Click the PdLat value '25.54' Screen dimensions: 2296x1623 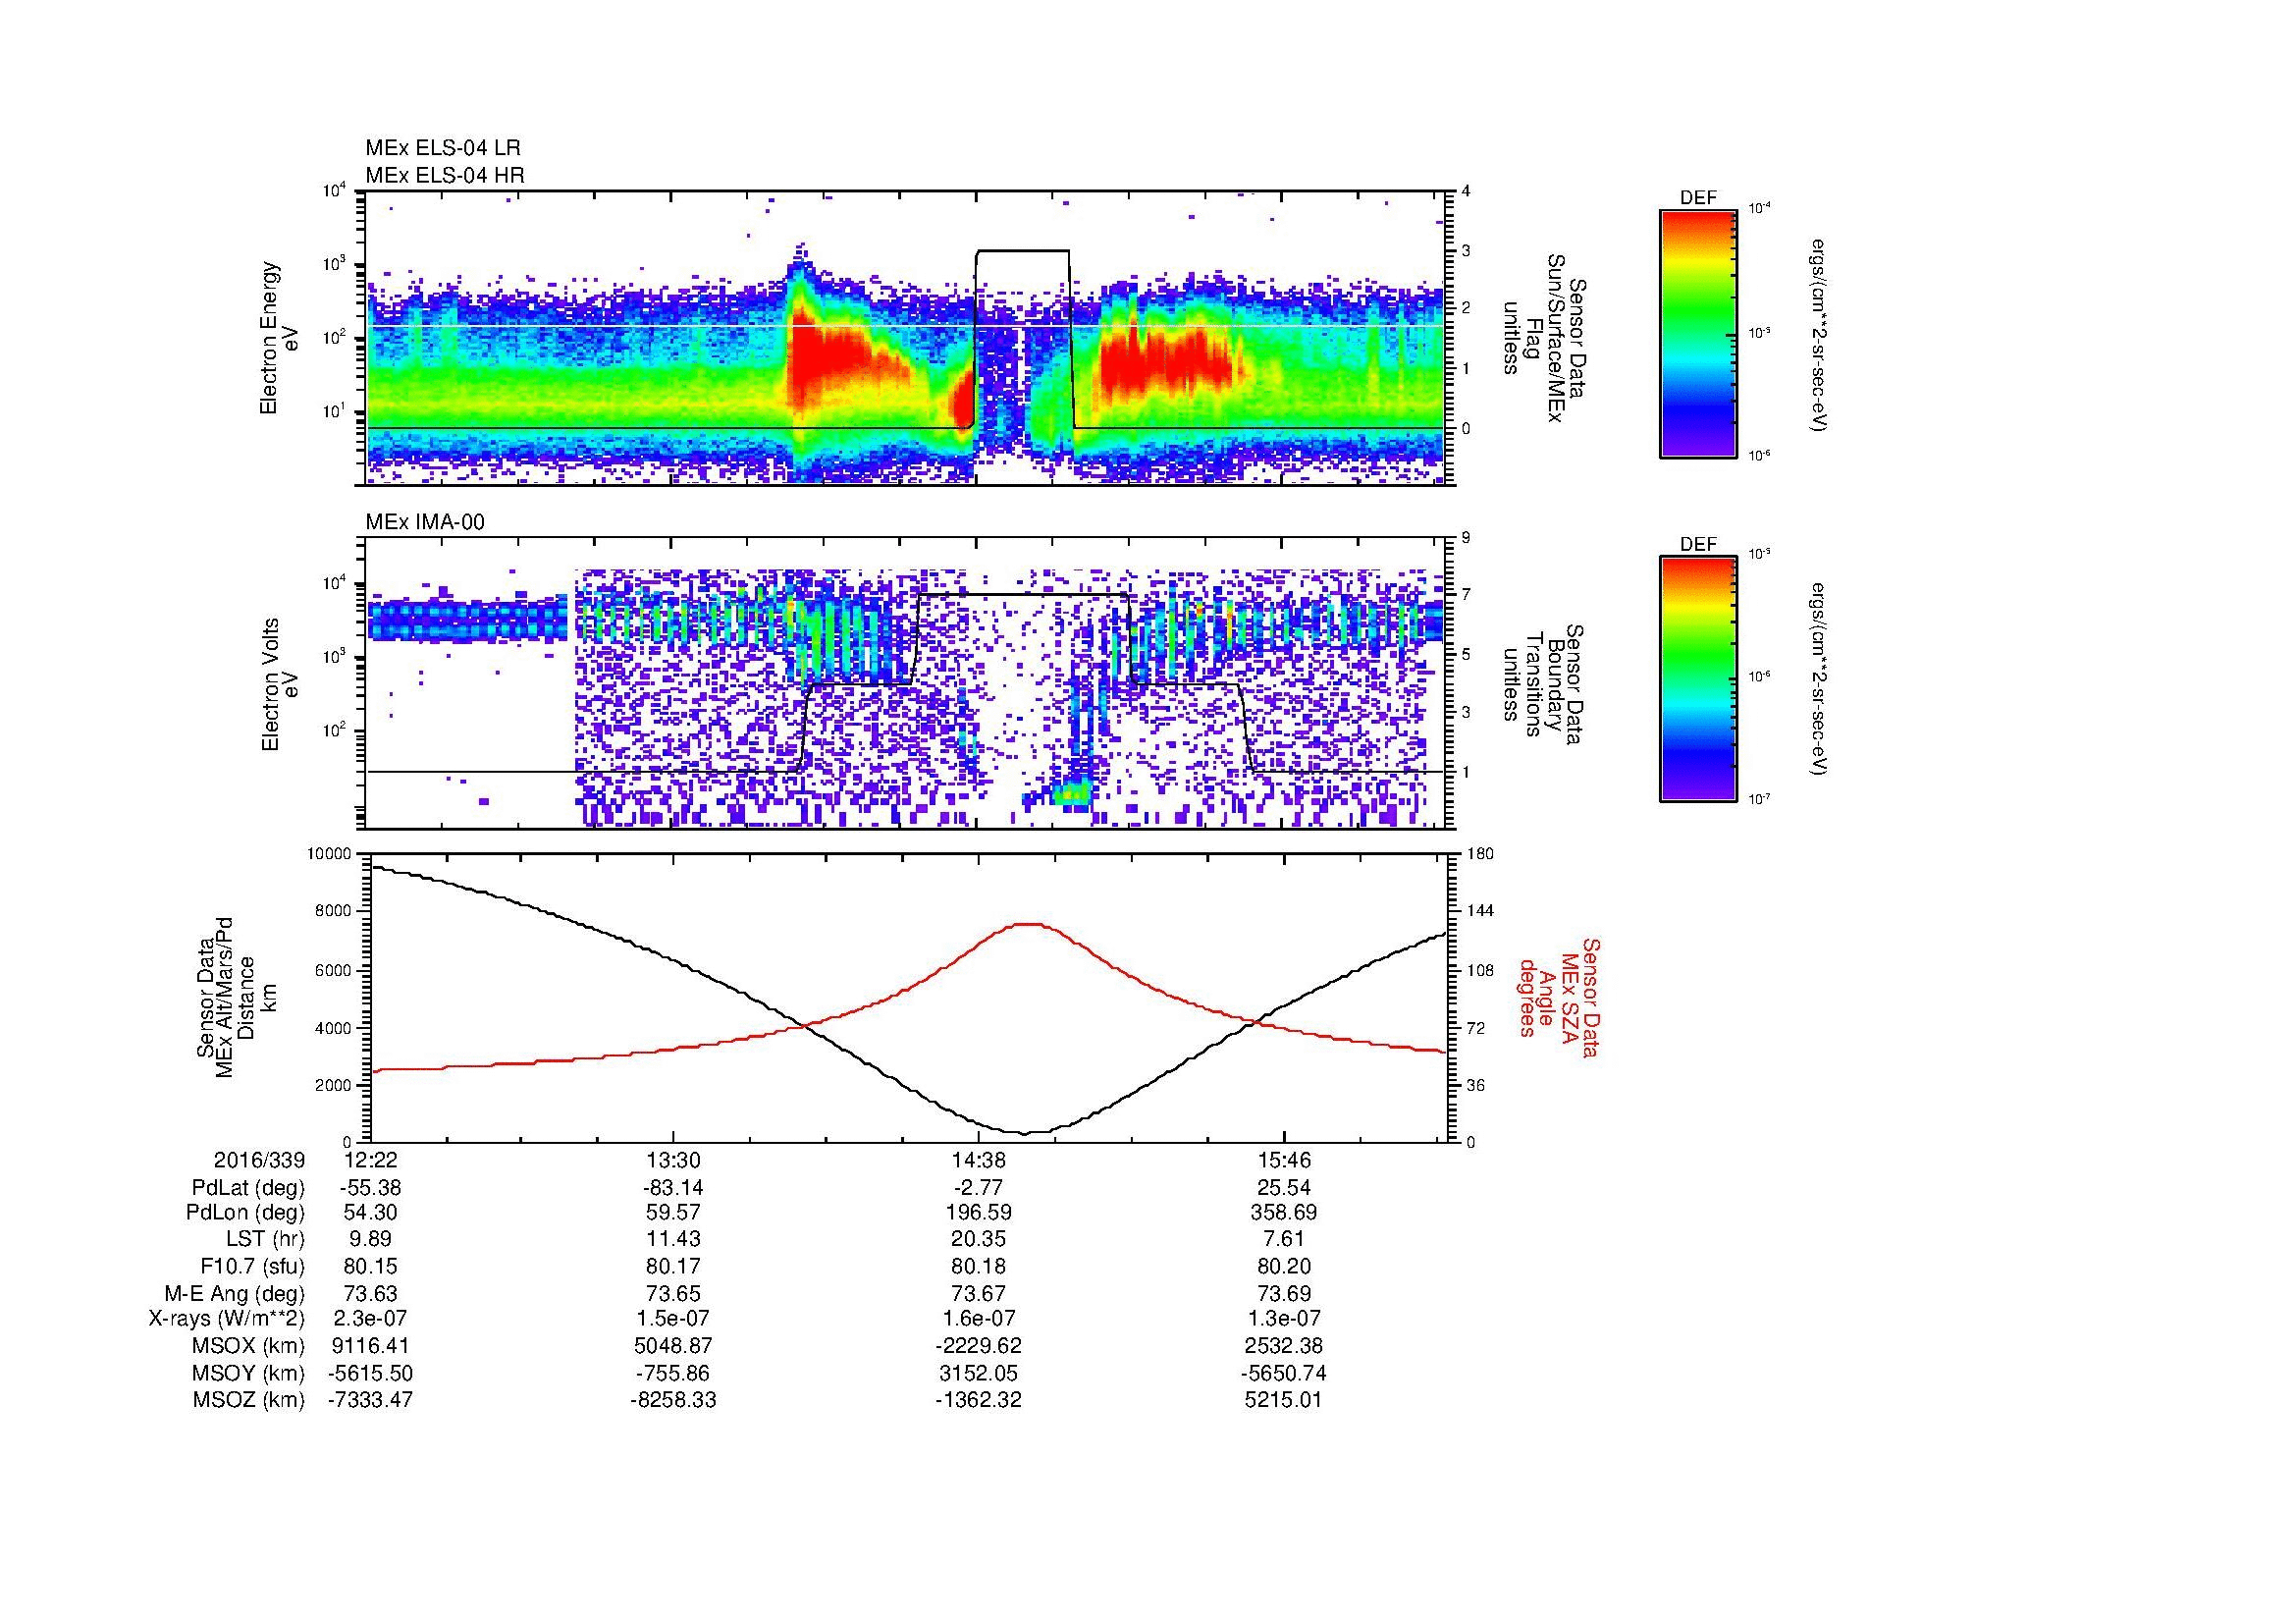(x=1284, y=1188)
